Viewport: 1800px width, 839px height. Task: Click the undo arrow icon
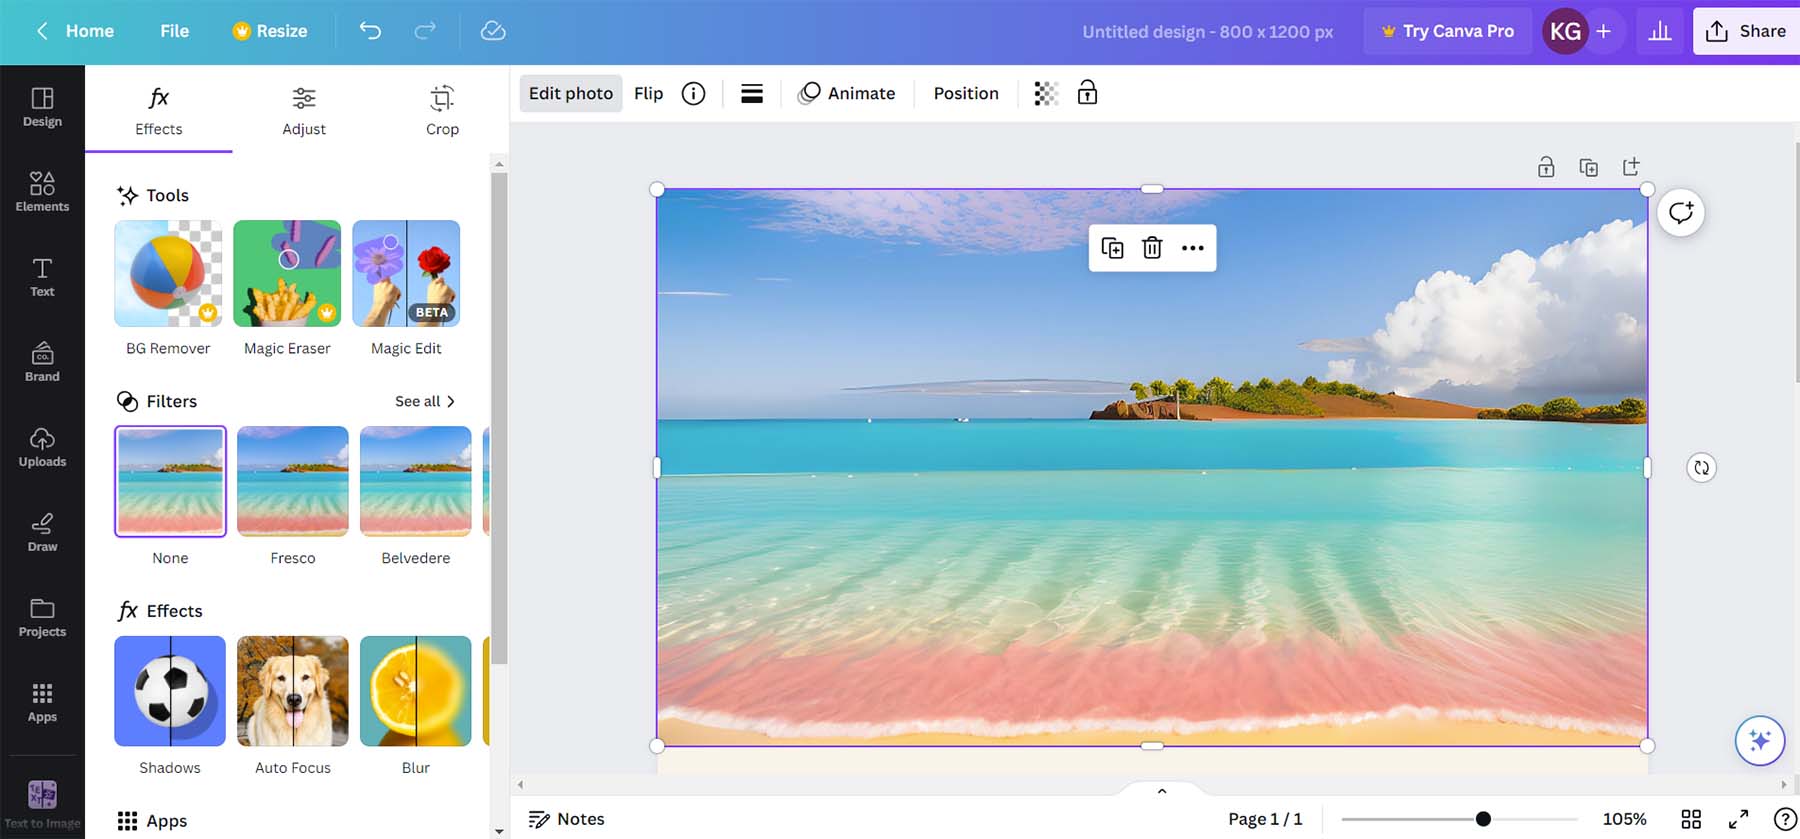coord(370,31)
